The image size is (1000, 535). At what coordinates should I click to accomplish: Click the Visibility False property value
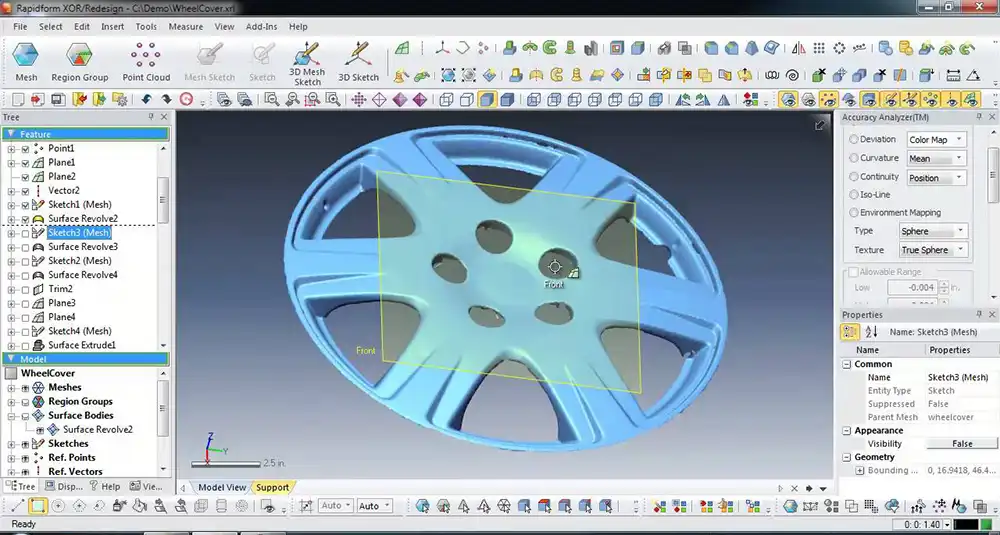[962, 444]
